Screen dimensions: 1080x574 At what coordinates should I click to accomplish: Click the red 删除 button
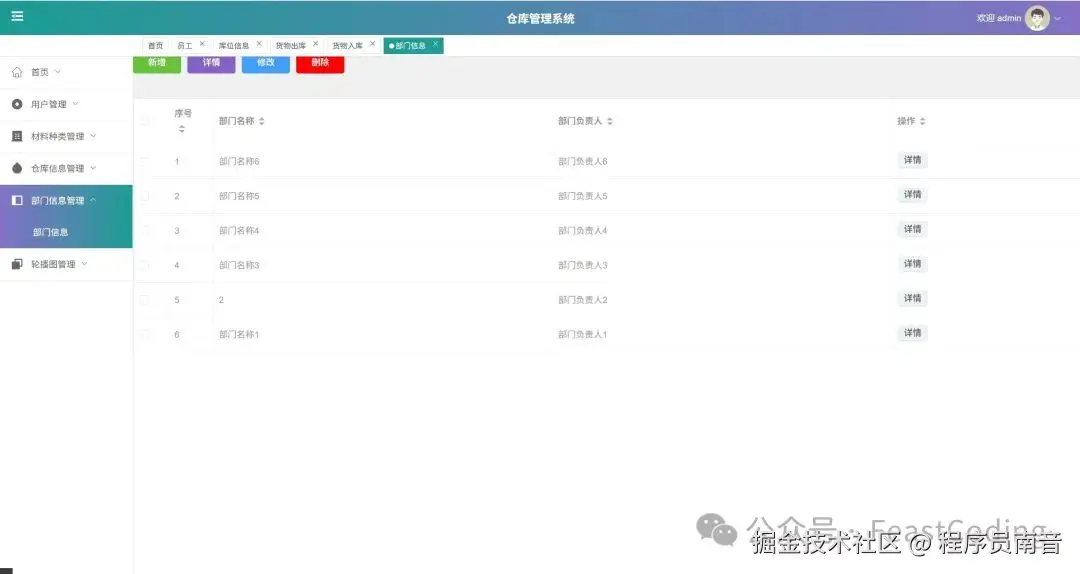tap(320, 64)
